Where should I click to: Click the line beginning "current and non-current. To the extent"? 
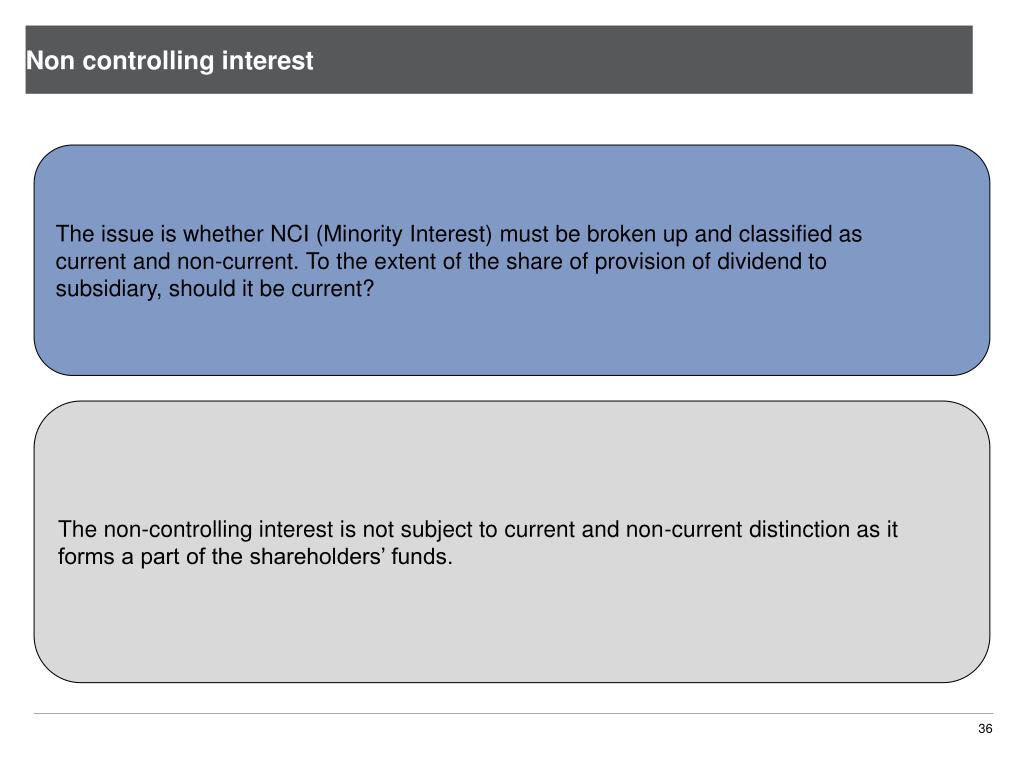(441, 262)
